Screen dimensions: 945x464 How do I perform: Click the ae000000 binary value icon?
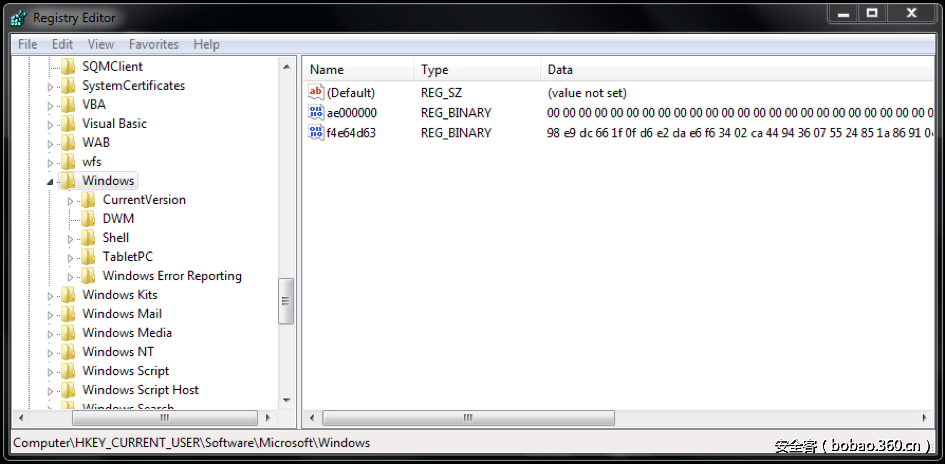click(316, 112)
